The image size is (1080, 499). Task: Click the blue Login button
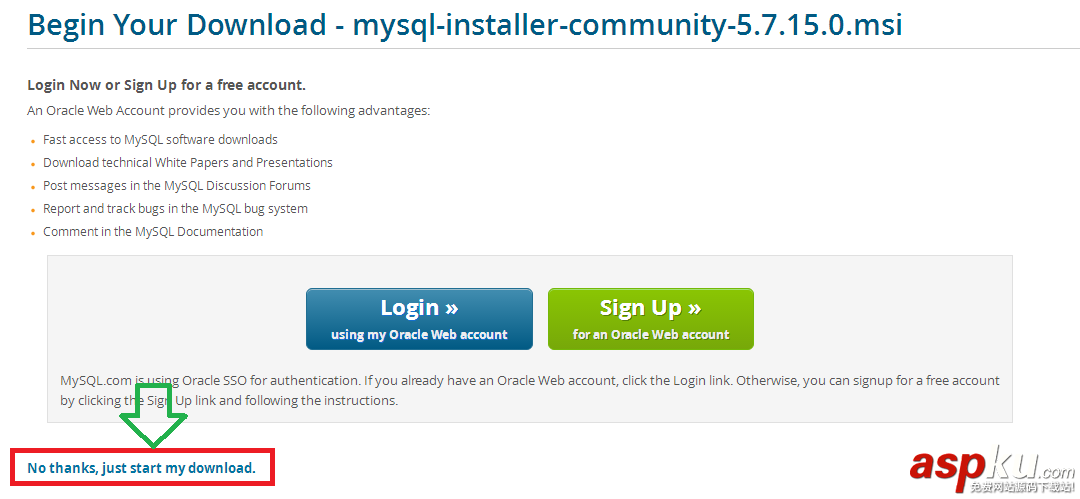(419, 319)
